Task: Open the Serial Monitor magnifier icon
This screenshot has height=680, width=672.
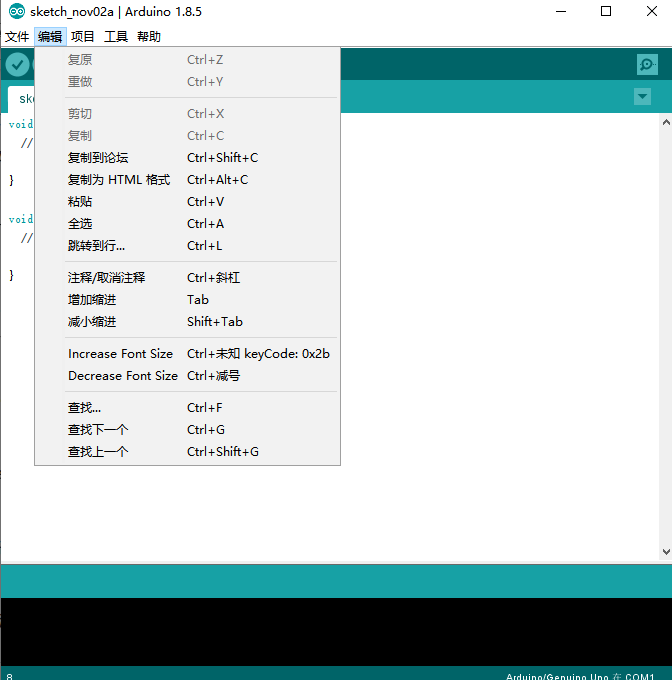Action: coord(647,65)
